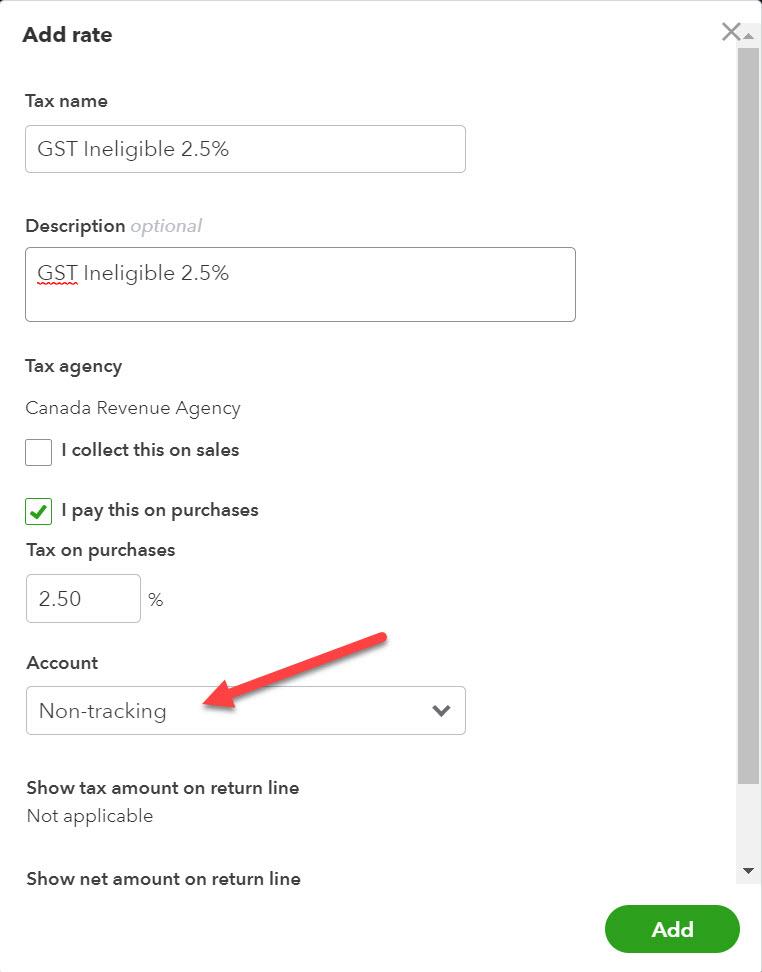The height and width of the screenshot is (972, 762).
Task: Click the 'Show tax amount on return line' label
Action: point(162,788)
